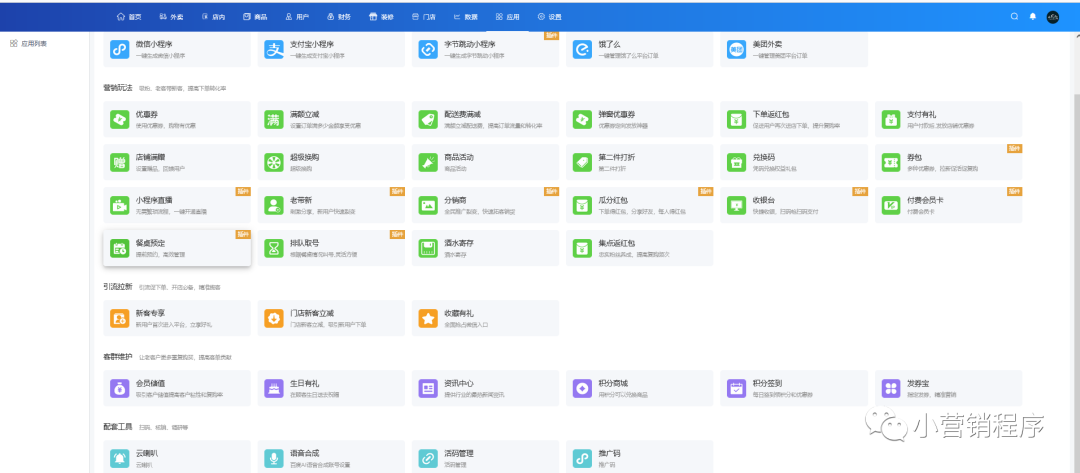Click the 活码管理 link icon
Image resolution: width=1080 pixels, height=473 pixels.
tap(428, 459)
